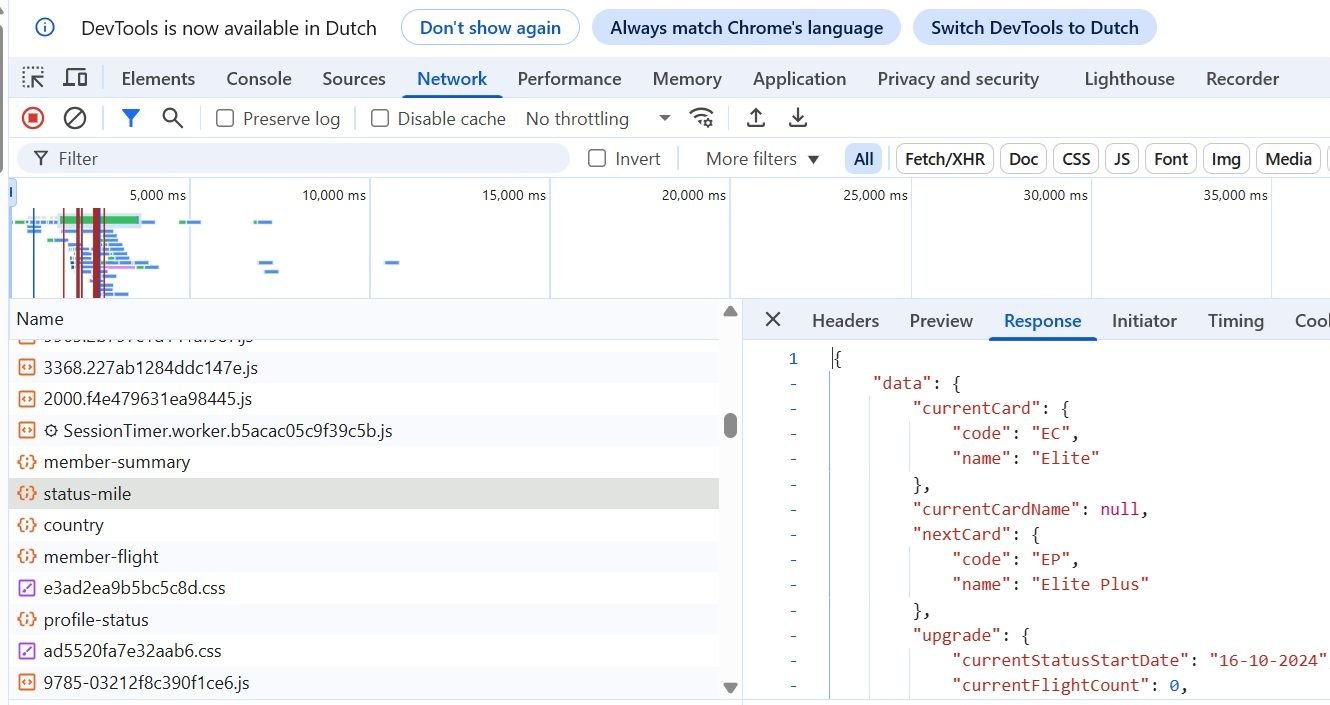Click the export HAR download icon
The width and height of the screenshot is (1330, 705).
pos(798,119)
